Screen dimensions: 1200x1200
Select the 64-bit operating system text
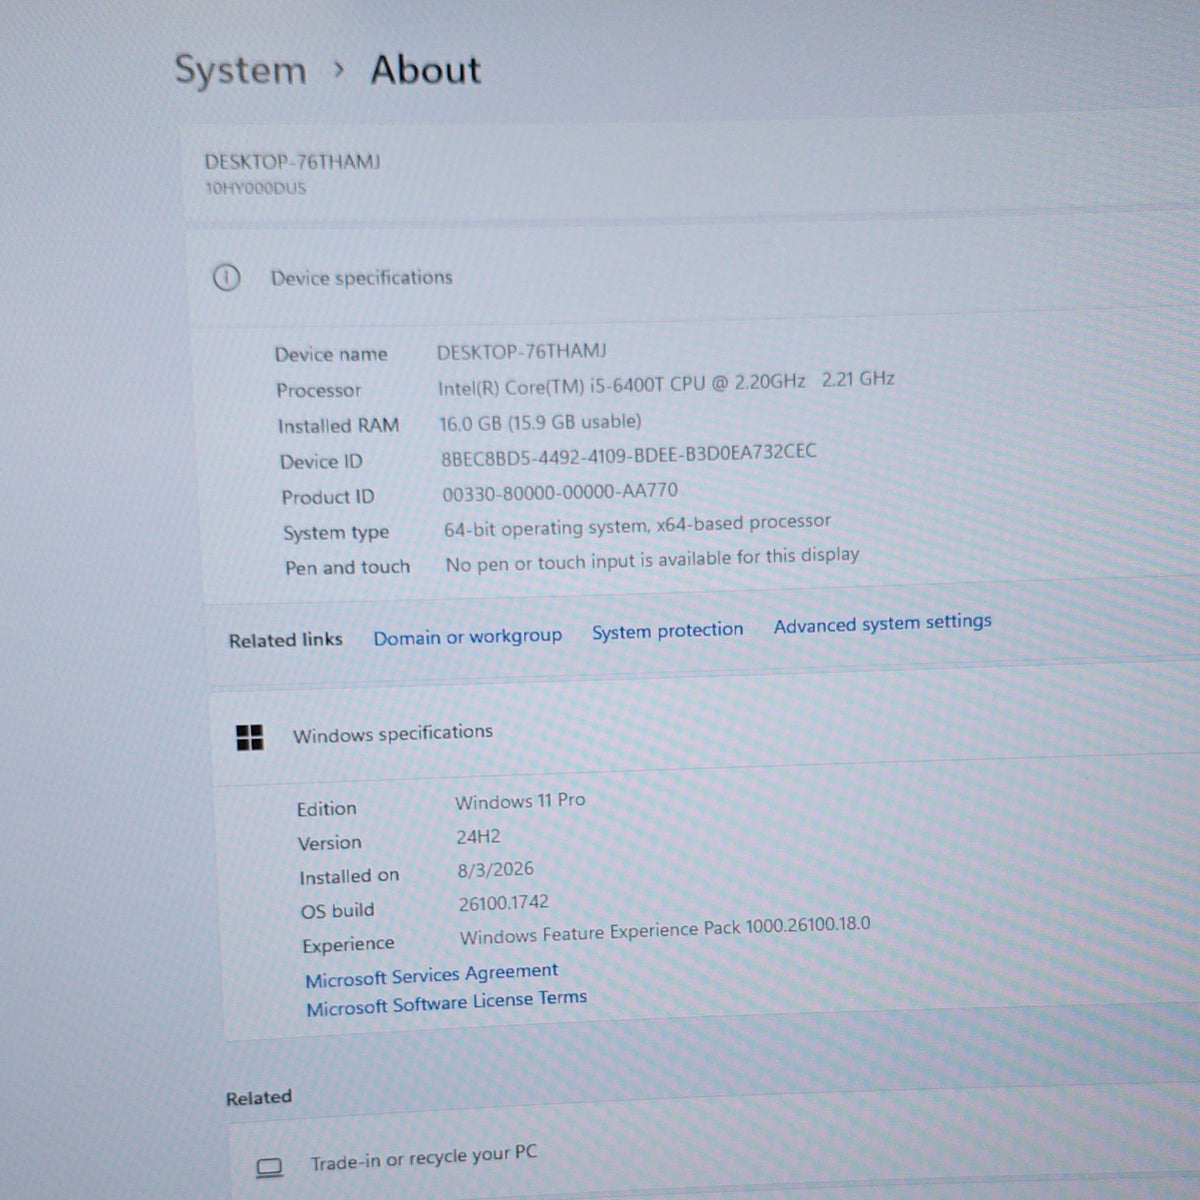click(x=637, y=525)
